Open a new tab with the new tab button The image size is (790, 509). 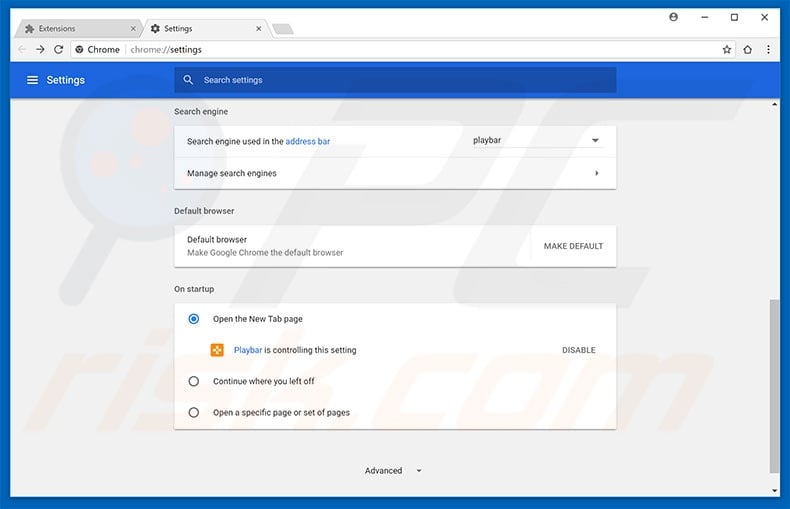coord(283,29)
